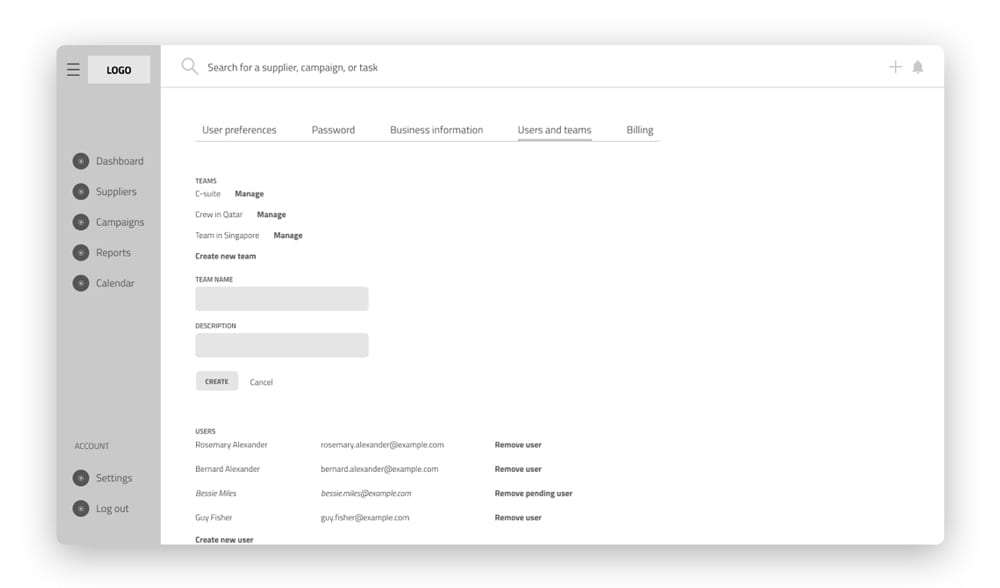
Task: Click email bessie.miles@example.com
Action: [x=366, y=494]
